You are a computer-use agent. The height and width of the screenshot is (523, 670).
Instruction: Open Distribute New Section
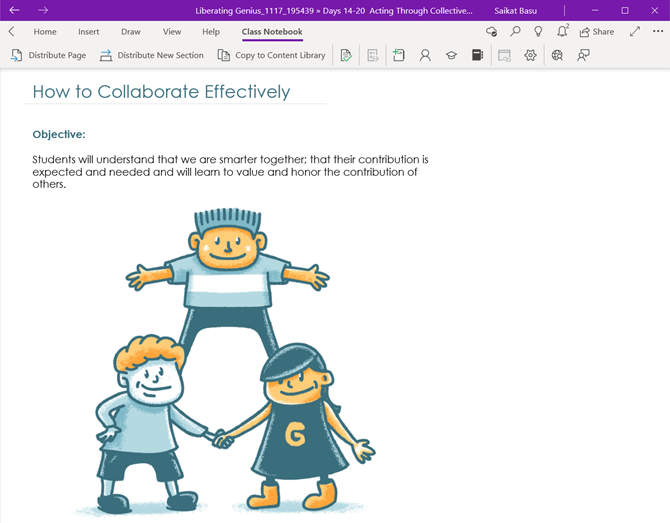coord(152,55)
